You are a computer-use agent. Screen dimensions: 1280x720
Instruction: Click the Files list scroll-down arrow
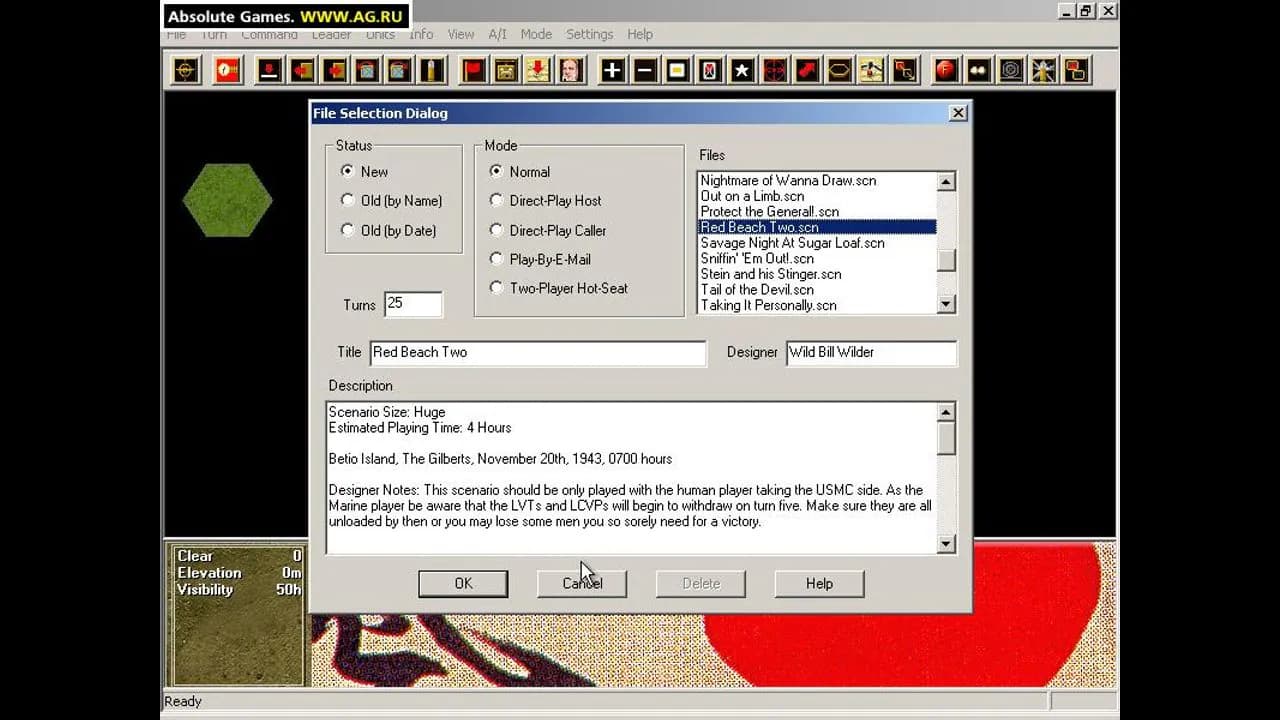click(x=946, y=305)
